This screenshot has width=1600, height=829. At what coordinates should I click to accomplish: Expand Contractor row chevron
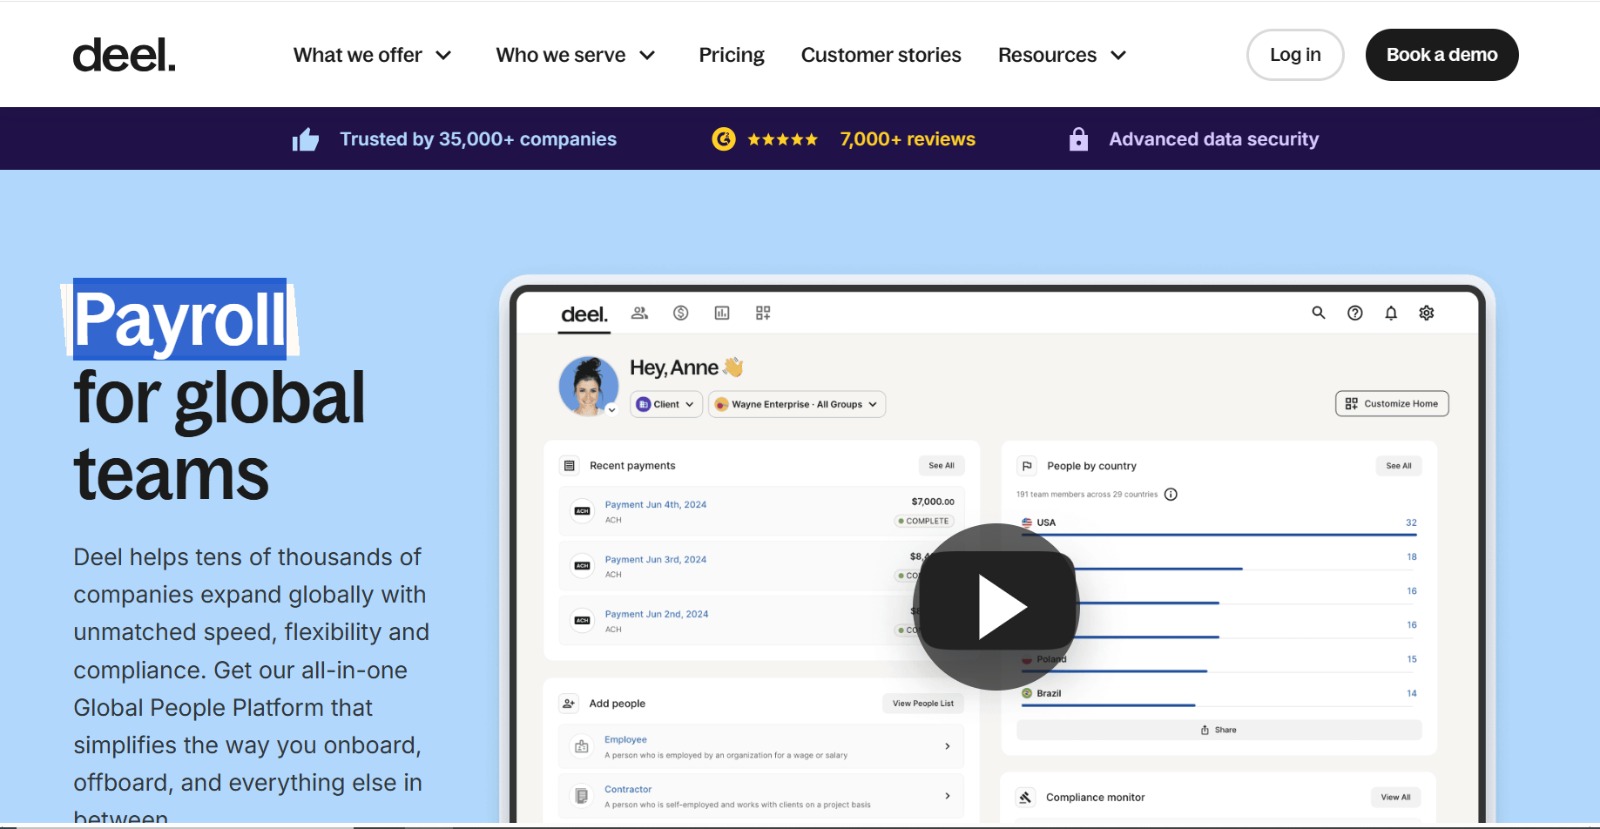point(947,796)
